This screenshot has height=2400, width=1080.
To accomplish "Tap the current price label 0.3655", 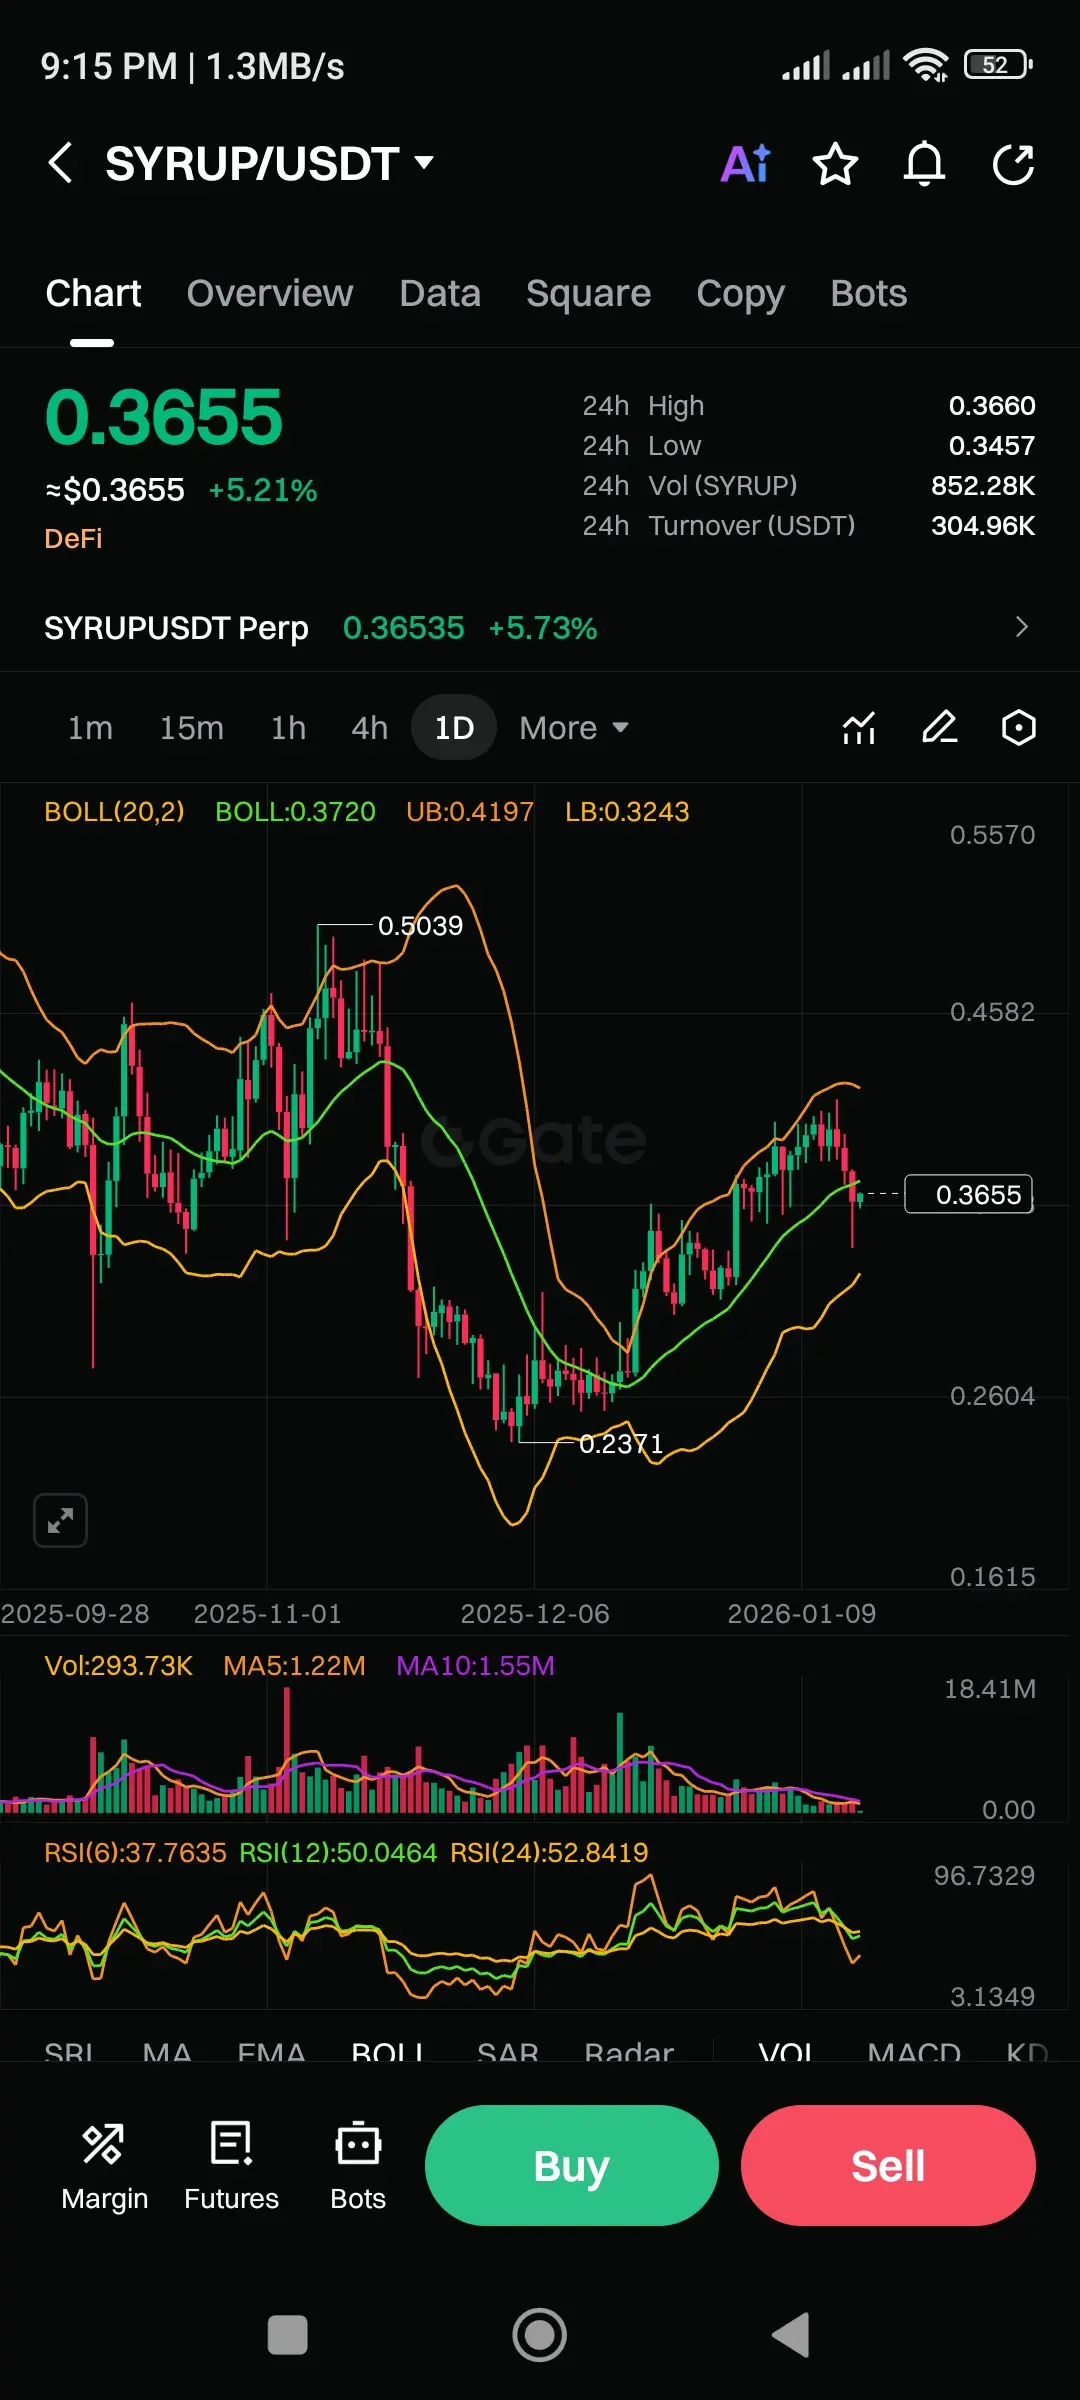I will point(968,1194).
